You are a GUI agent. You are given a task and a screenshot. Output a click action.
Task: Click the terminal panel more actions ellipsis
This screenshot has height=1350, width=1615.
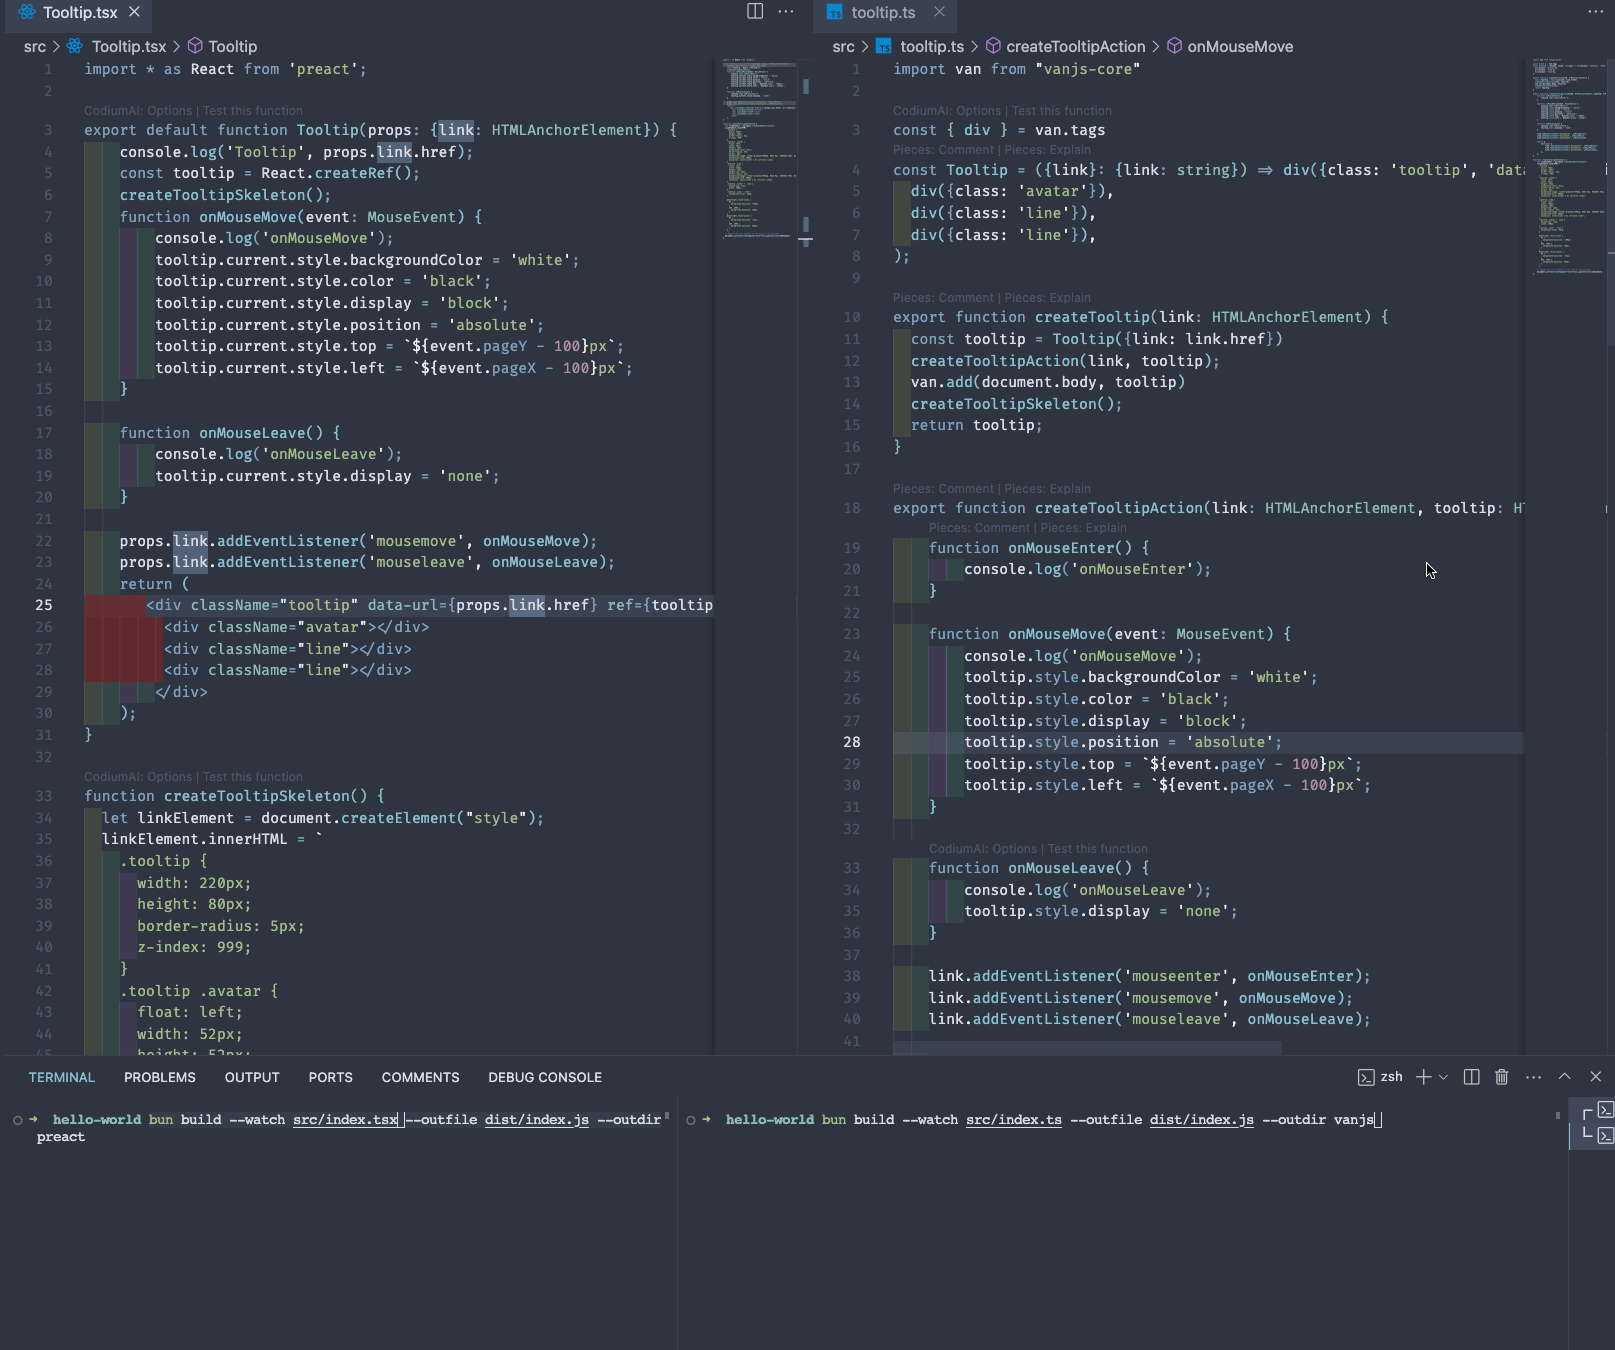tap(1533, 1077)
